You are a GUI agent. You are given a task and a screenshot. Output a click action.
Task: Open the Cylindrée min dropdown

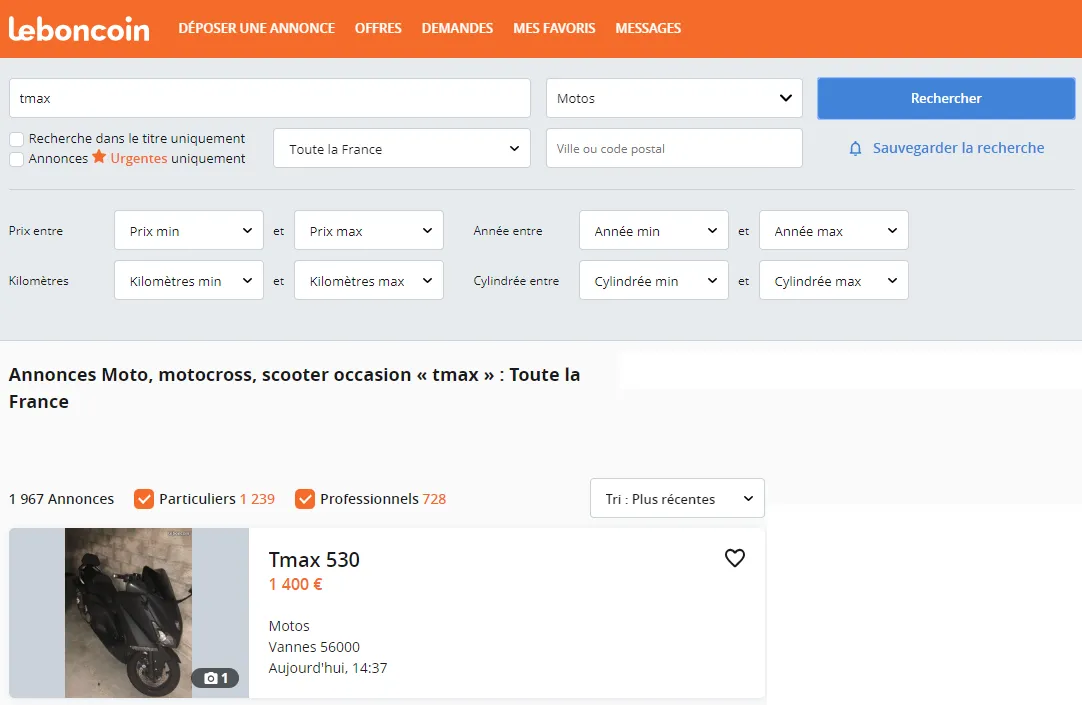pyautogui.click(x=653, y=280)
